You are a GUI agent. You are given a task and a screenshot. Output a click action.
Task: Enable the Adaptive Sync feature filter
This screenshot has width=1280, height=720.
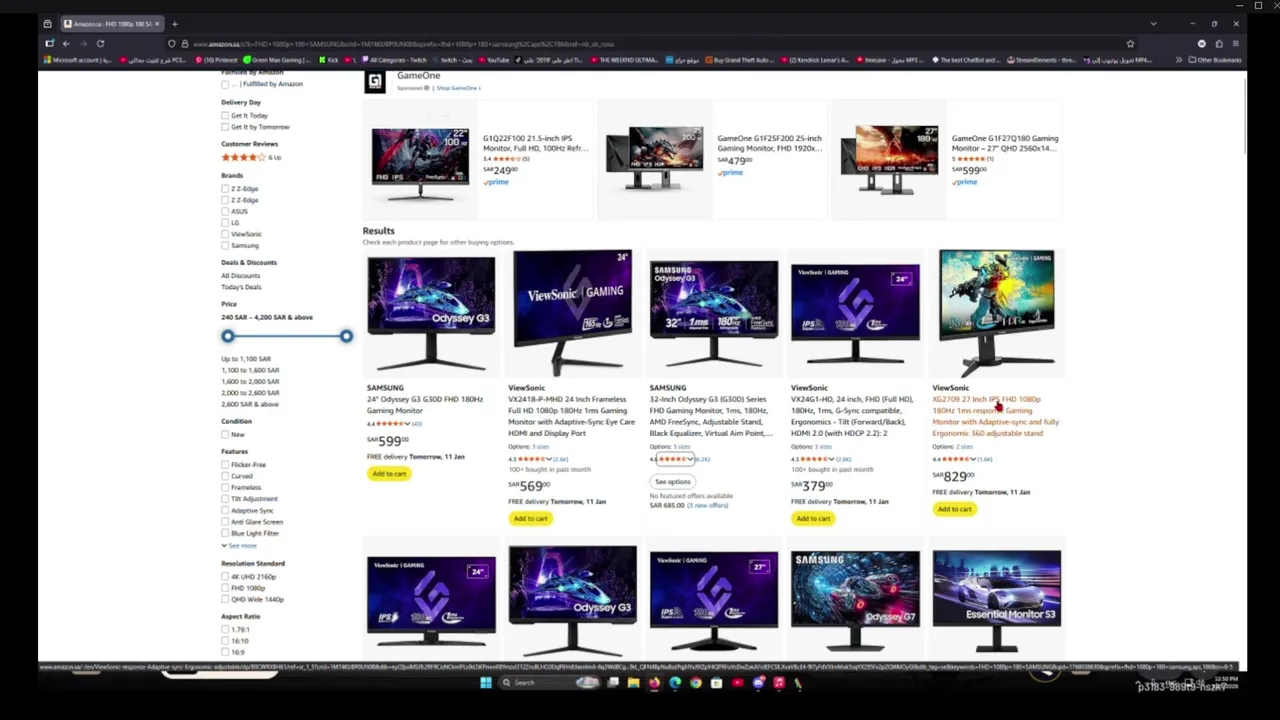pos(225,510)
